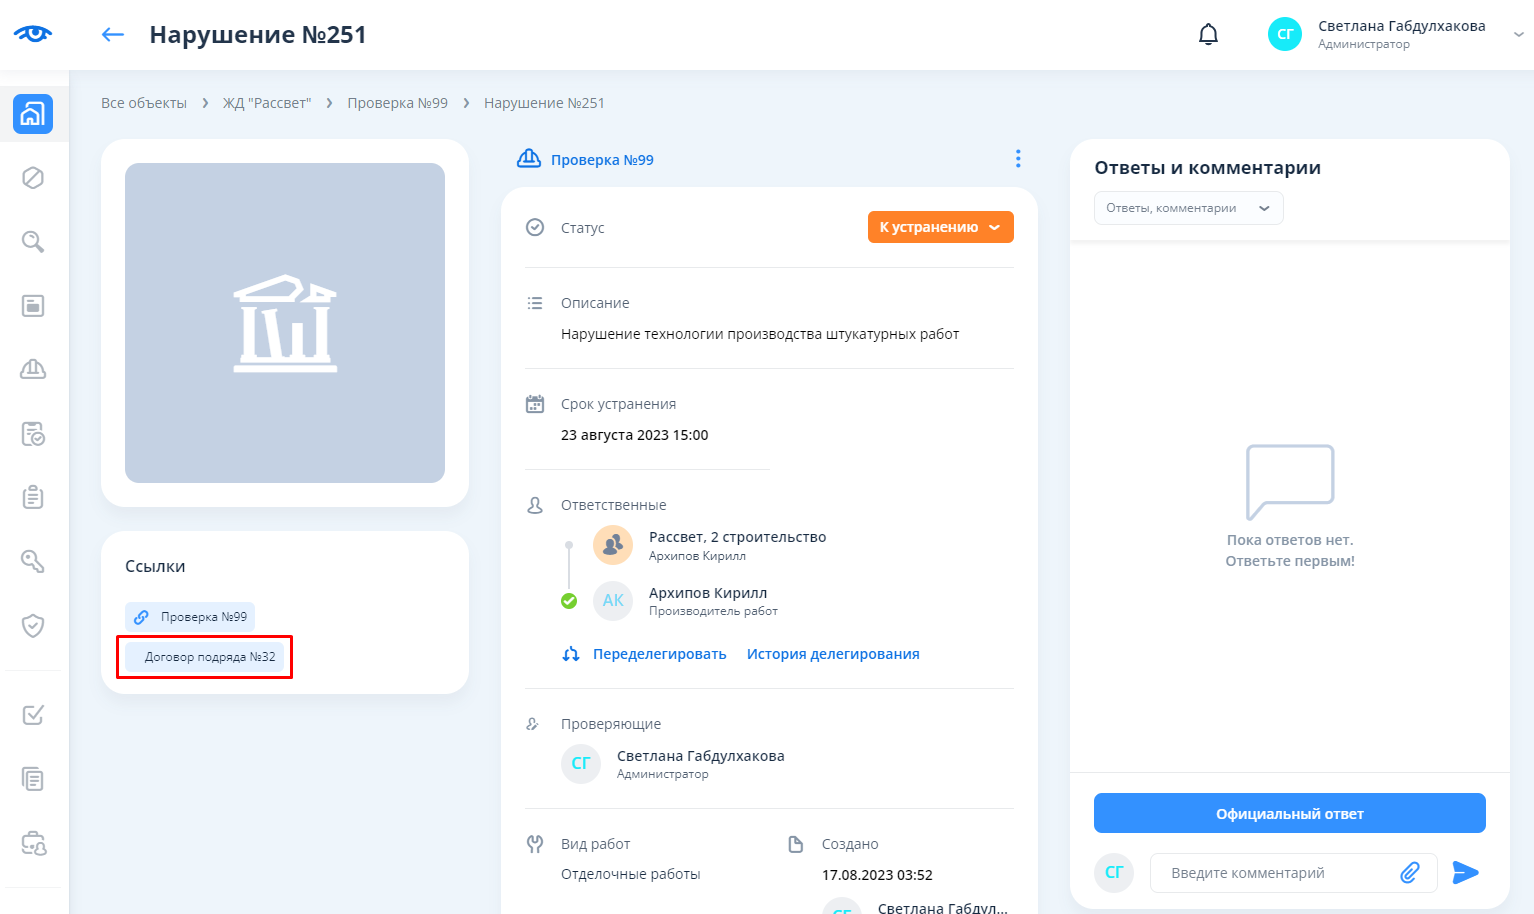
Task: Open three-dot menu beside Проверка №99
Action: click(1018, 159)
